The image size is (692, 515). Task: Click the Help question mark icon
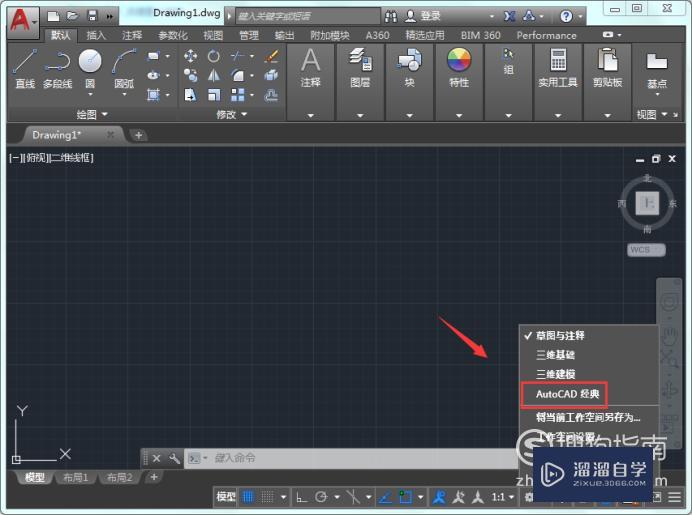[566, 16]
